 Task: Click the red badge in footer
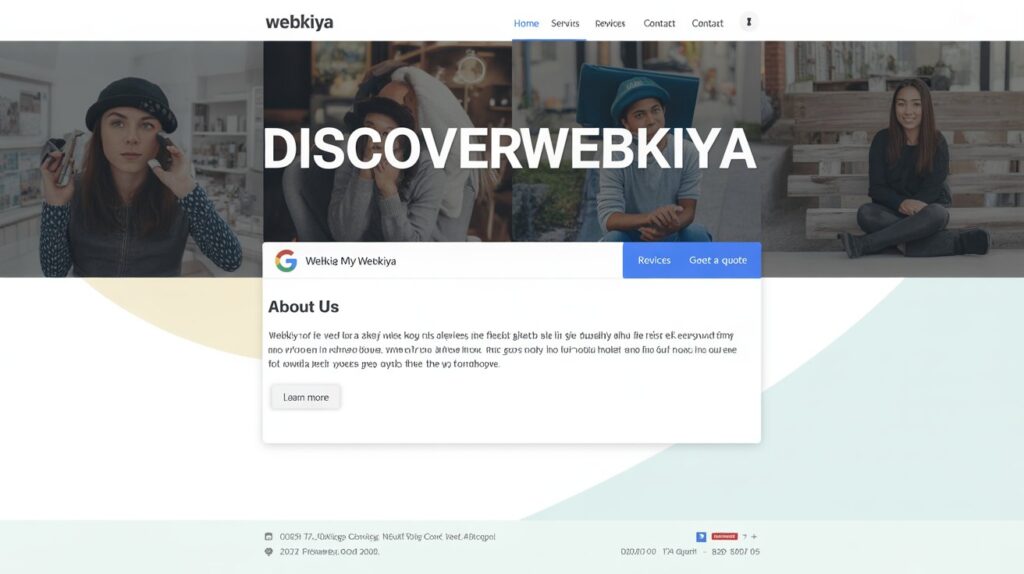724,536
